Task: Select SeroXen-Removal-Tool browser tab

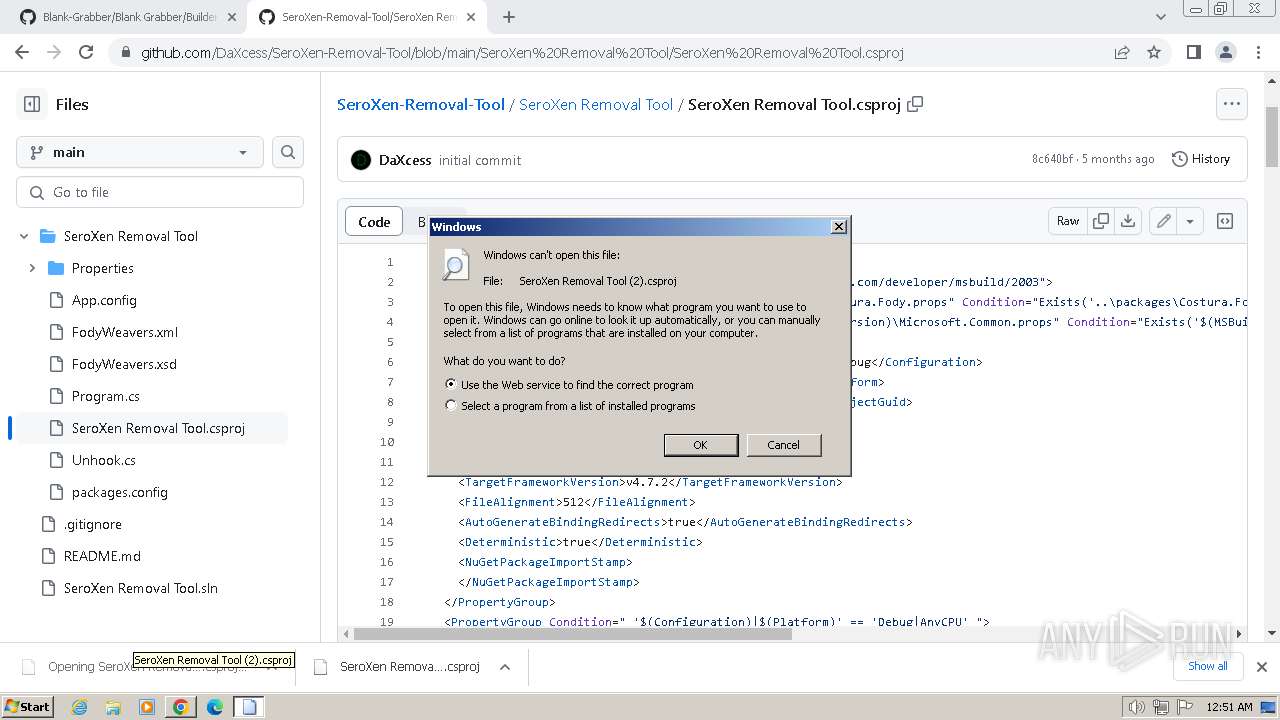Action: pos(367,17)
